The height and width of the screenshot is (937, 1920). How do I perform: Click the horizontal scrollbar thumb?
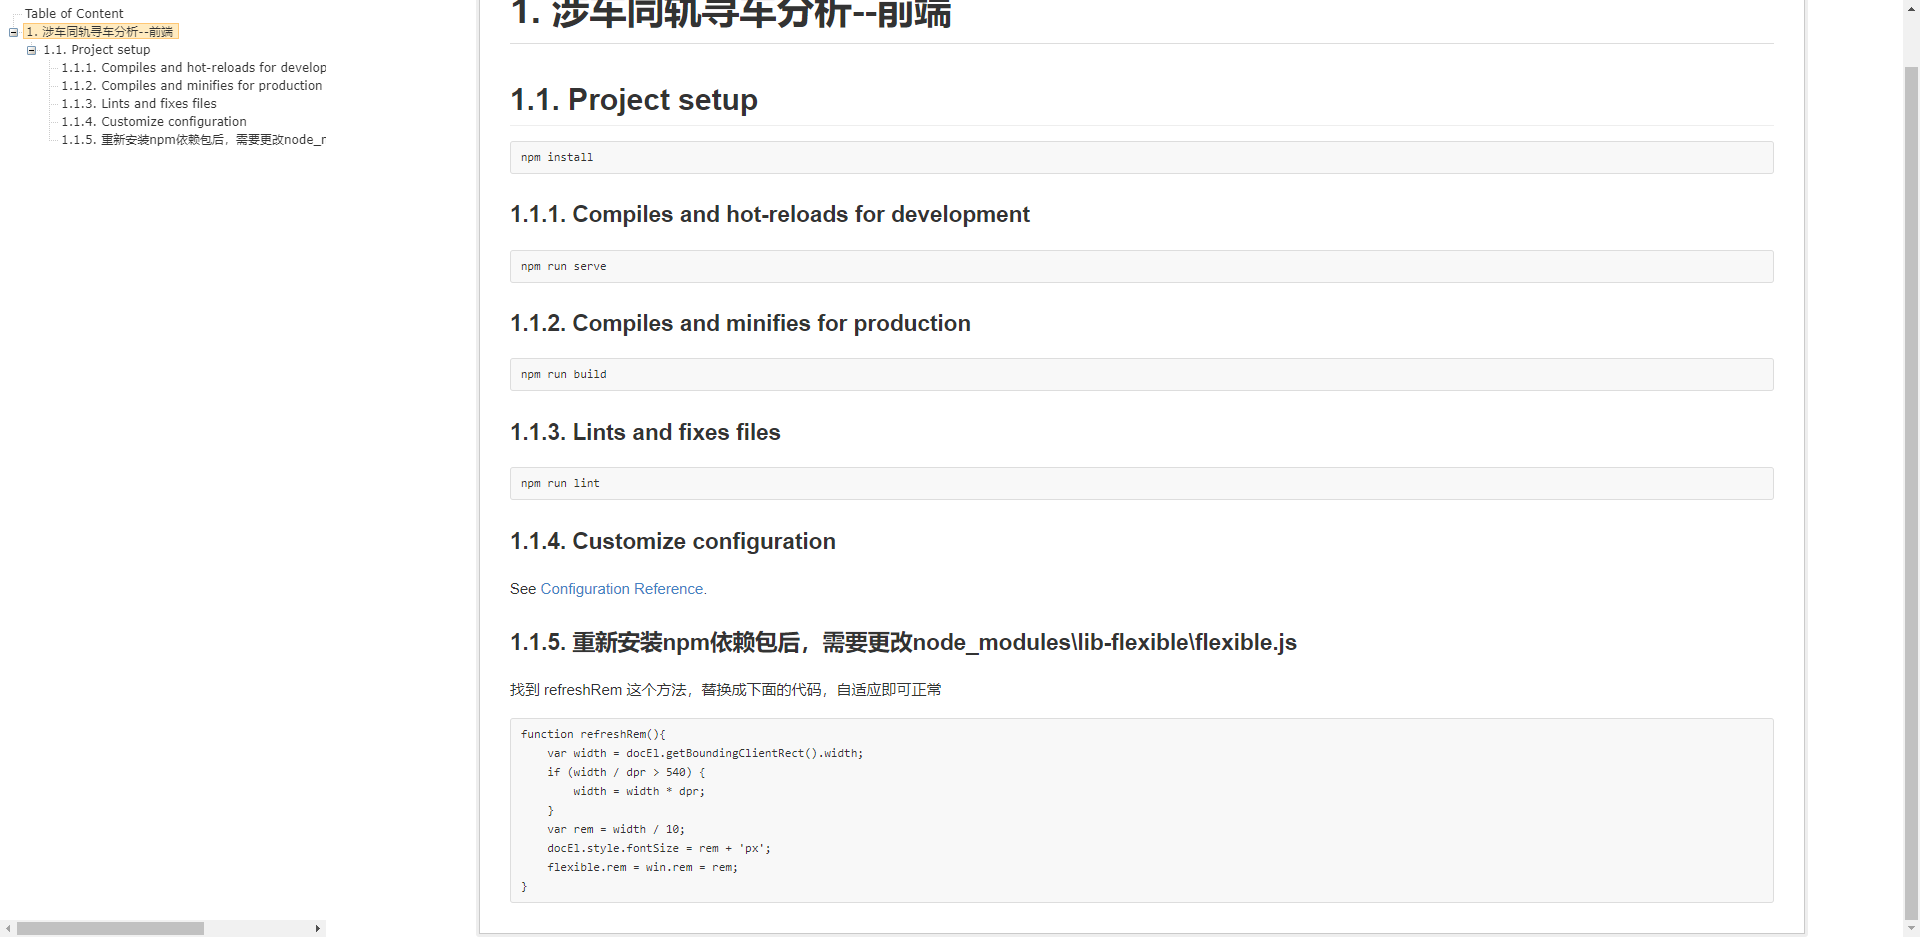click(110, 928)
